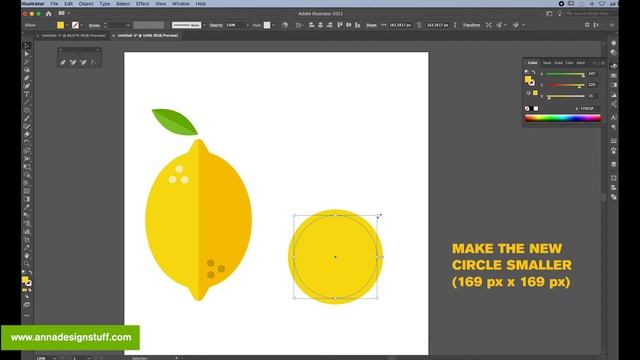The height and width of the screenshot is (360, 640).
Task: Select the Paintbrush tool
Action: click(27, 118)
